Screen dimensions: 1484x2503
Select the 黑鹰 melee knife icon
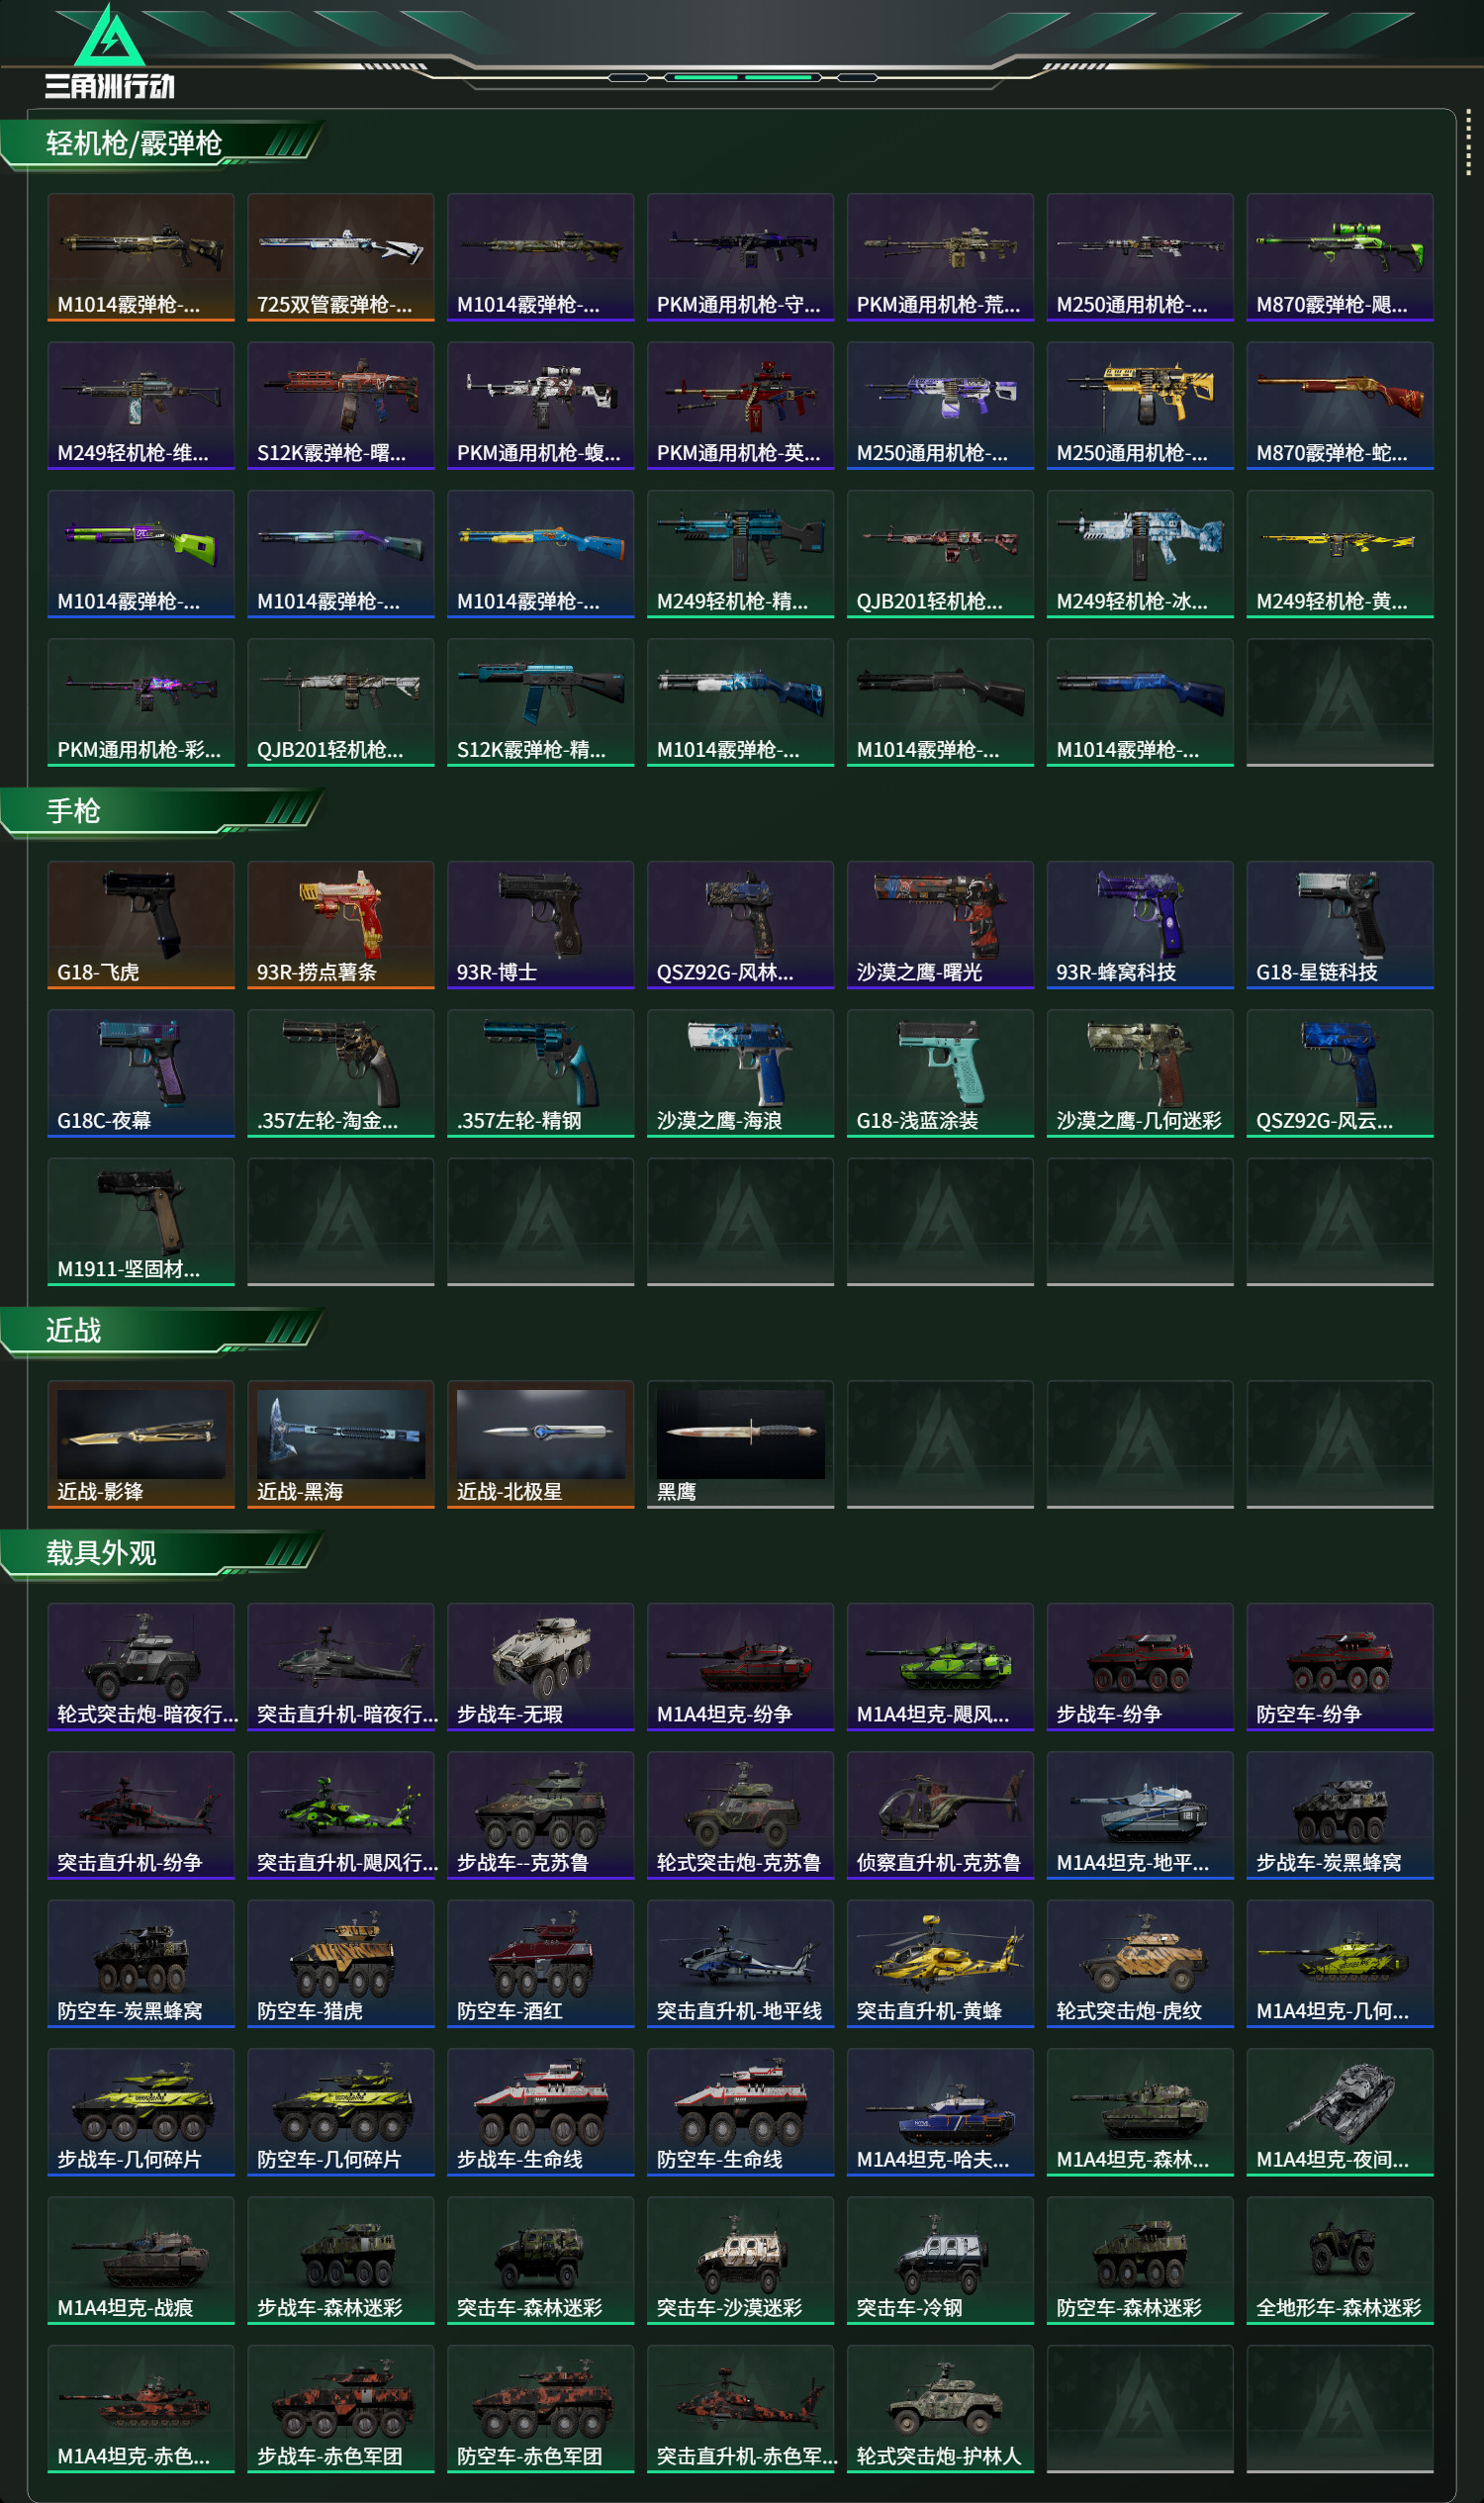pyautogui.click(x=740, y=1443)
